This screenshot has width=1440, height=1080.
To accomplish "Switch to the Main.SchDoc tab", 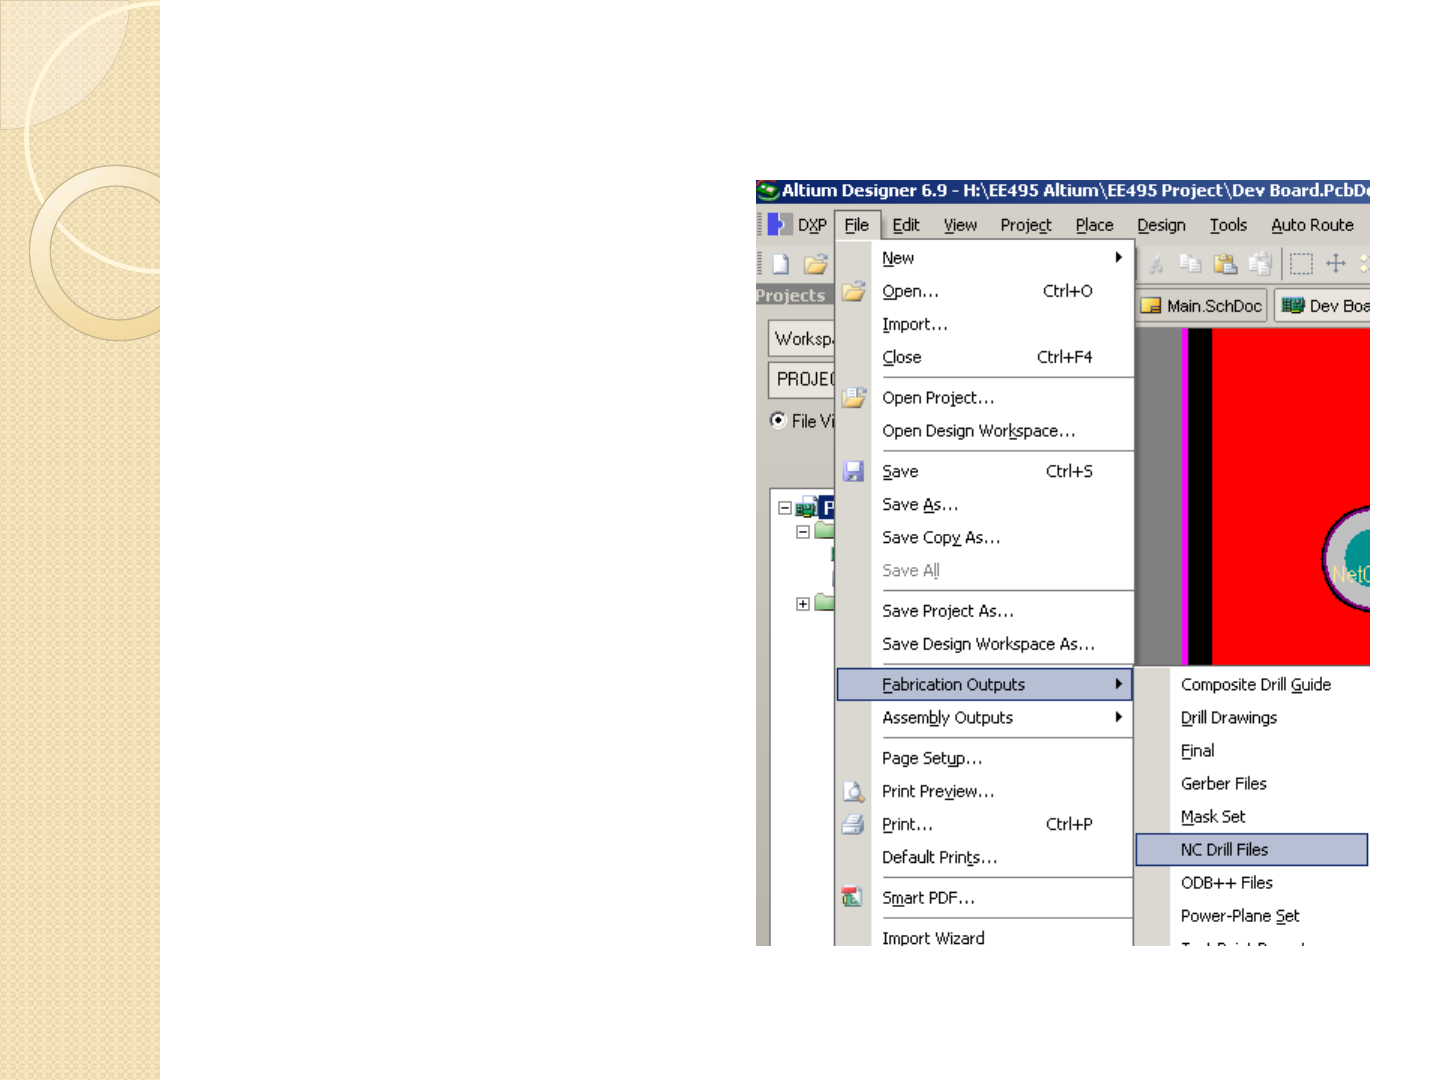I will point(1203,306).
